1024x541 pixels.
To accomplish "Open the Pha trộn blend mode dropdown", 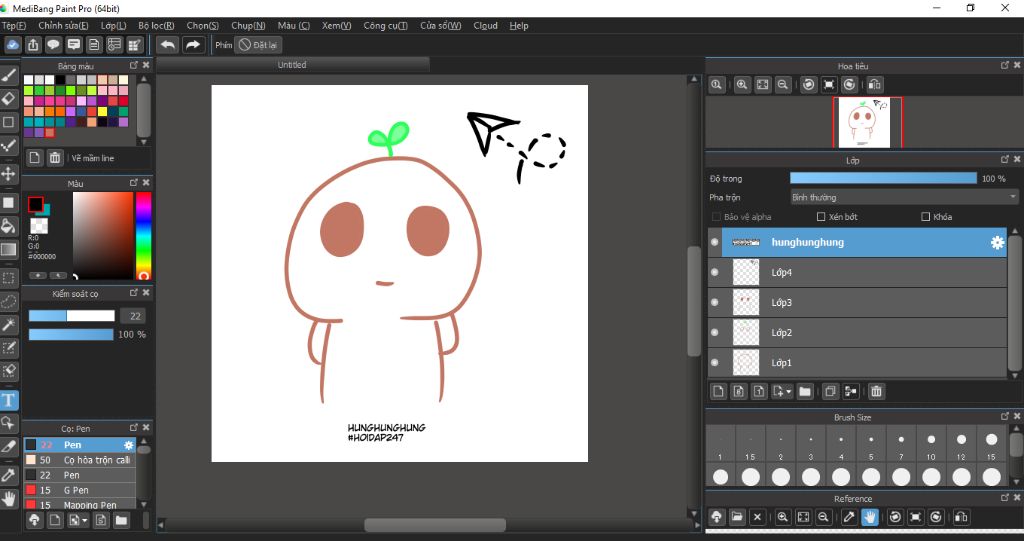I will (904, 197).
